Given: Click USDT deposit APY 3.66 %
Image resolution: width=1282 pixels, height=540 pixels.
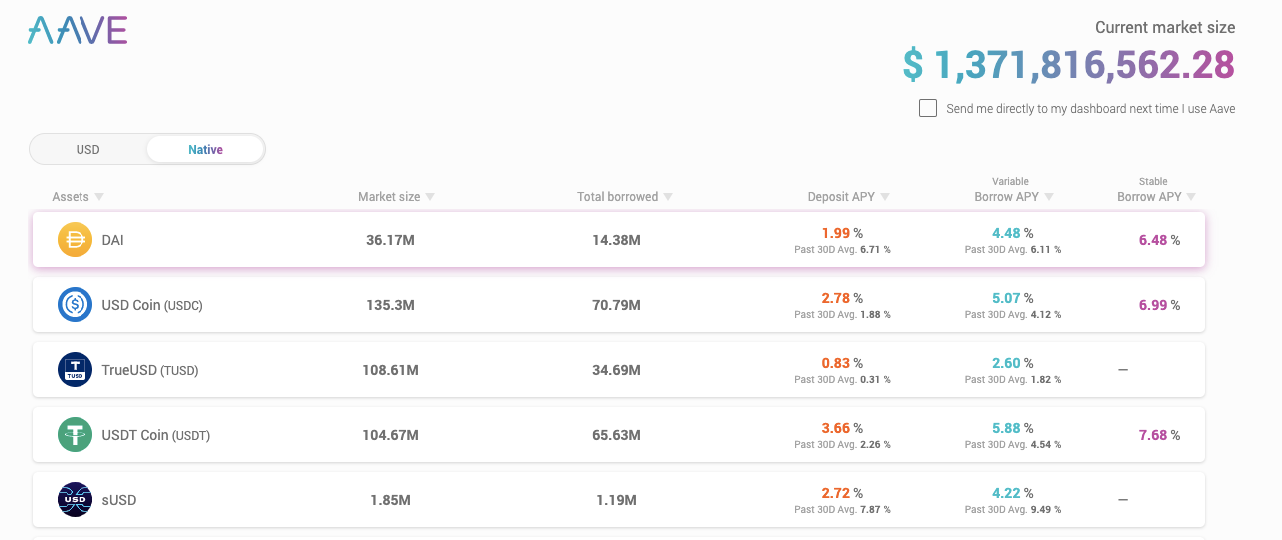Looking at the screenshot, I should [x=842, y=428].
